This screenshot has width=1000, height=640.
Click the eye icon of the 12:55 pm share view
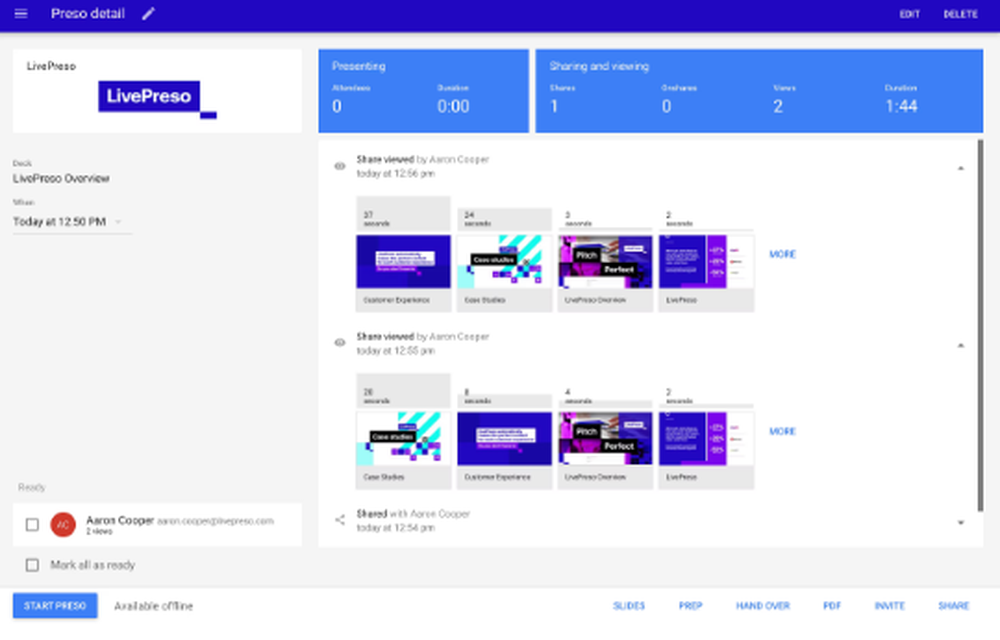tap(340, 343)
